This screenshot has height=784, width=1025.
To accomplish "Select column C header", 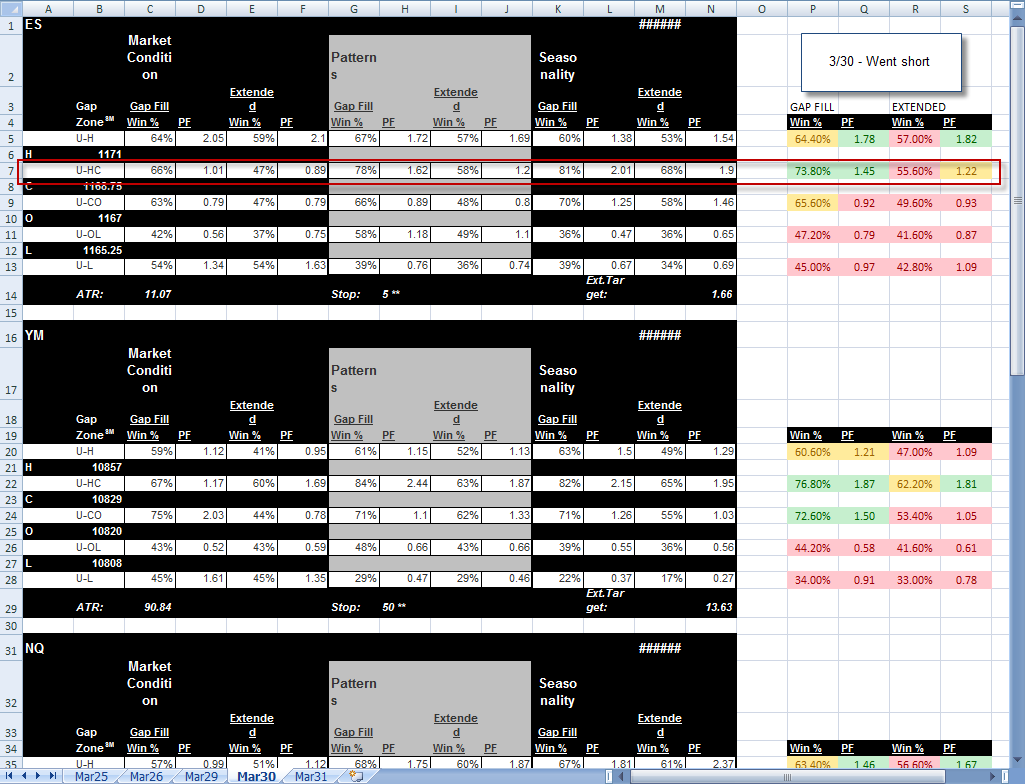I will [x=150, y=9].
